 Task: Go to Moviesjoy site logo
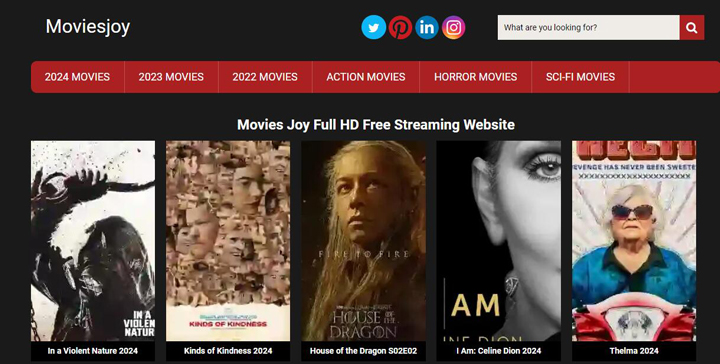tap(88, 27)
